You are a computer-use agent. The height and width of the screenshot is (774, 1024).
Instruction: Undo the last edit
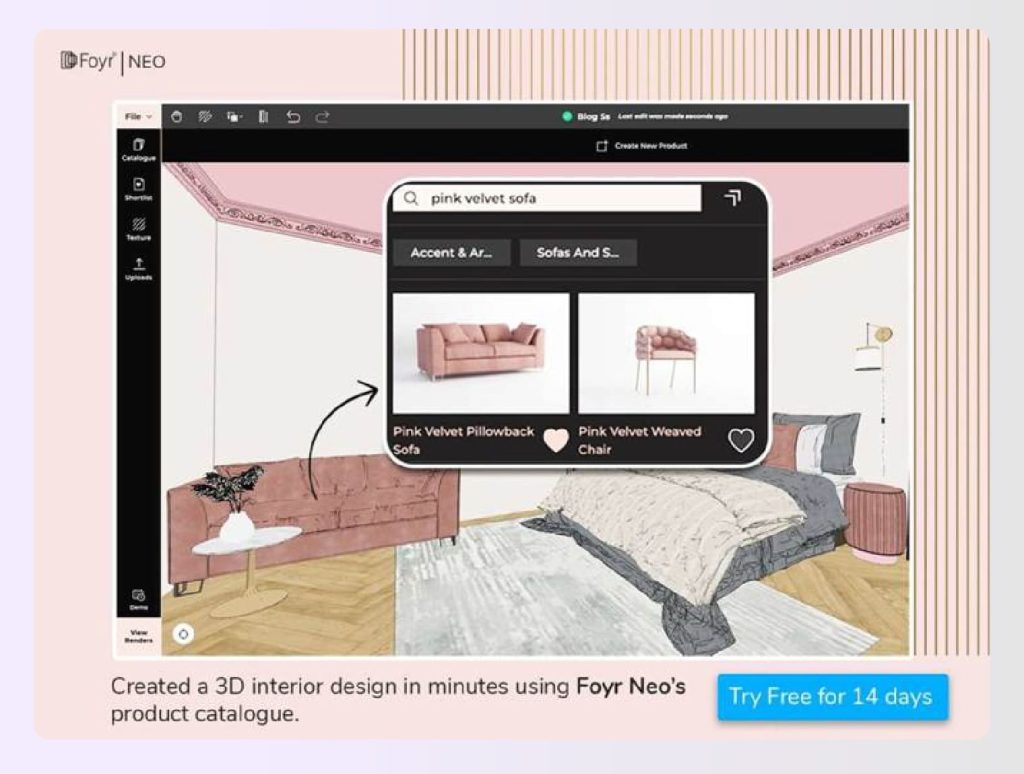pyautogui.click(x=293, y=117)
